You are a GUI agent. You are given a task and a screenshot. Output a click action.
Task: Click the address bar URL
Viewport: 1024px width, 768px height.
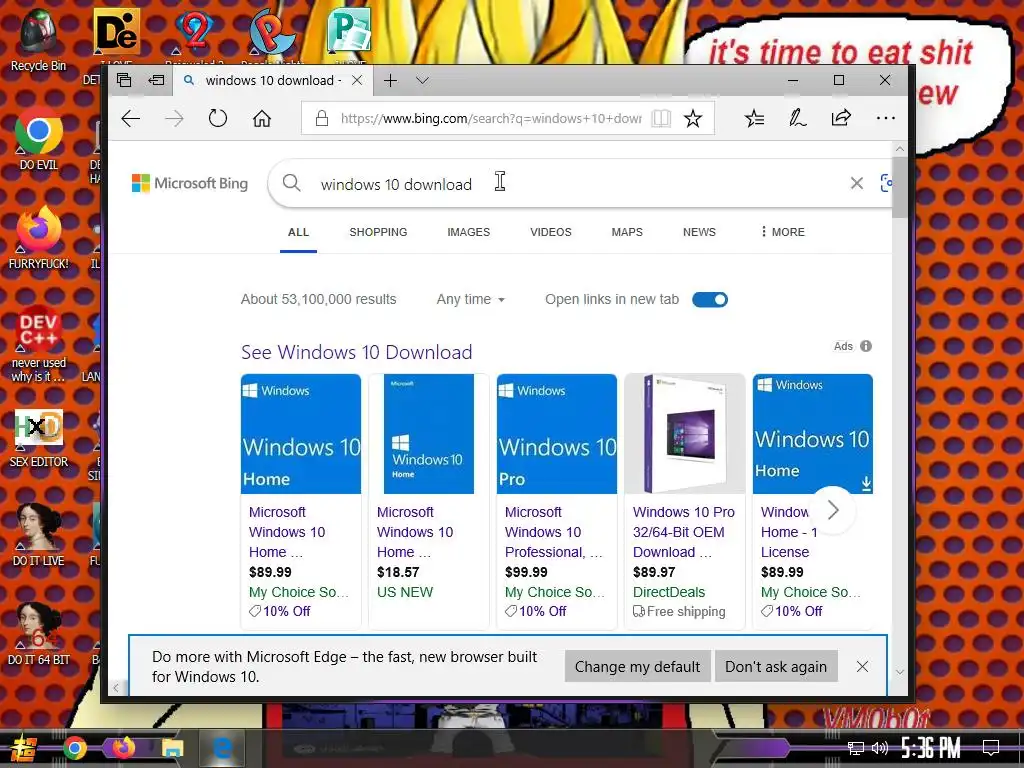(490, 118)
